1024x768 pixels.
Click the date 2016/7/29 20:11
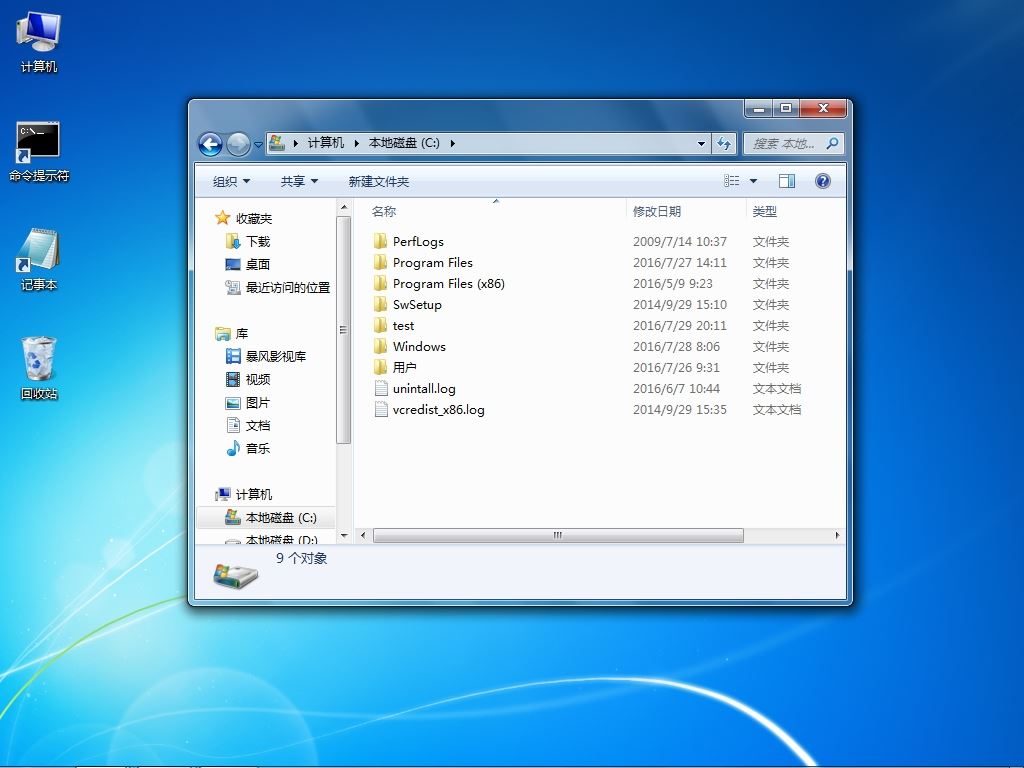(x=679, y=325)
